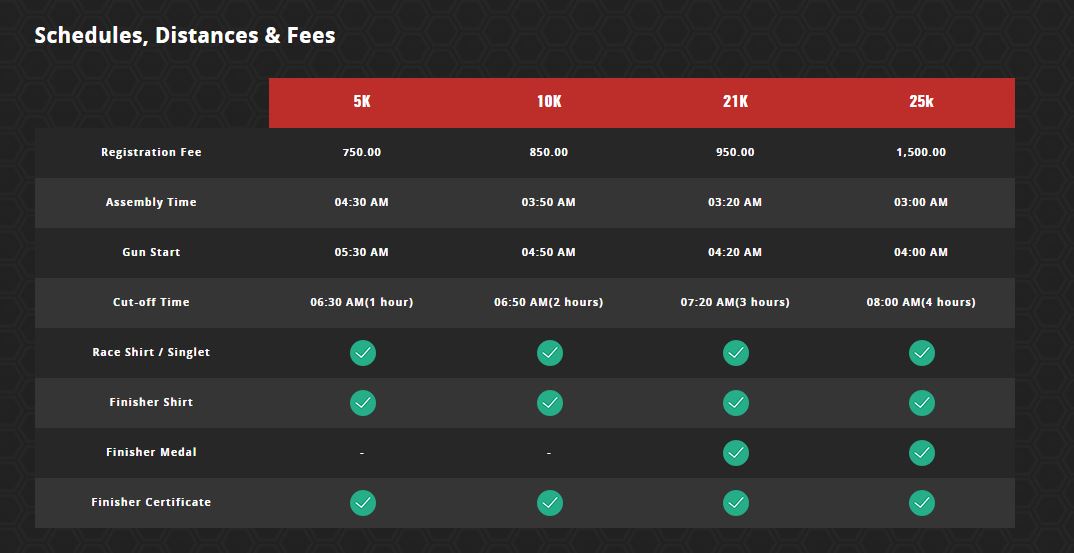
Task: Click the 5K Race Shirt checkmark icon
Action: [363, 353]
